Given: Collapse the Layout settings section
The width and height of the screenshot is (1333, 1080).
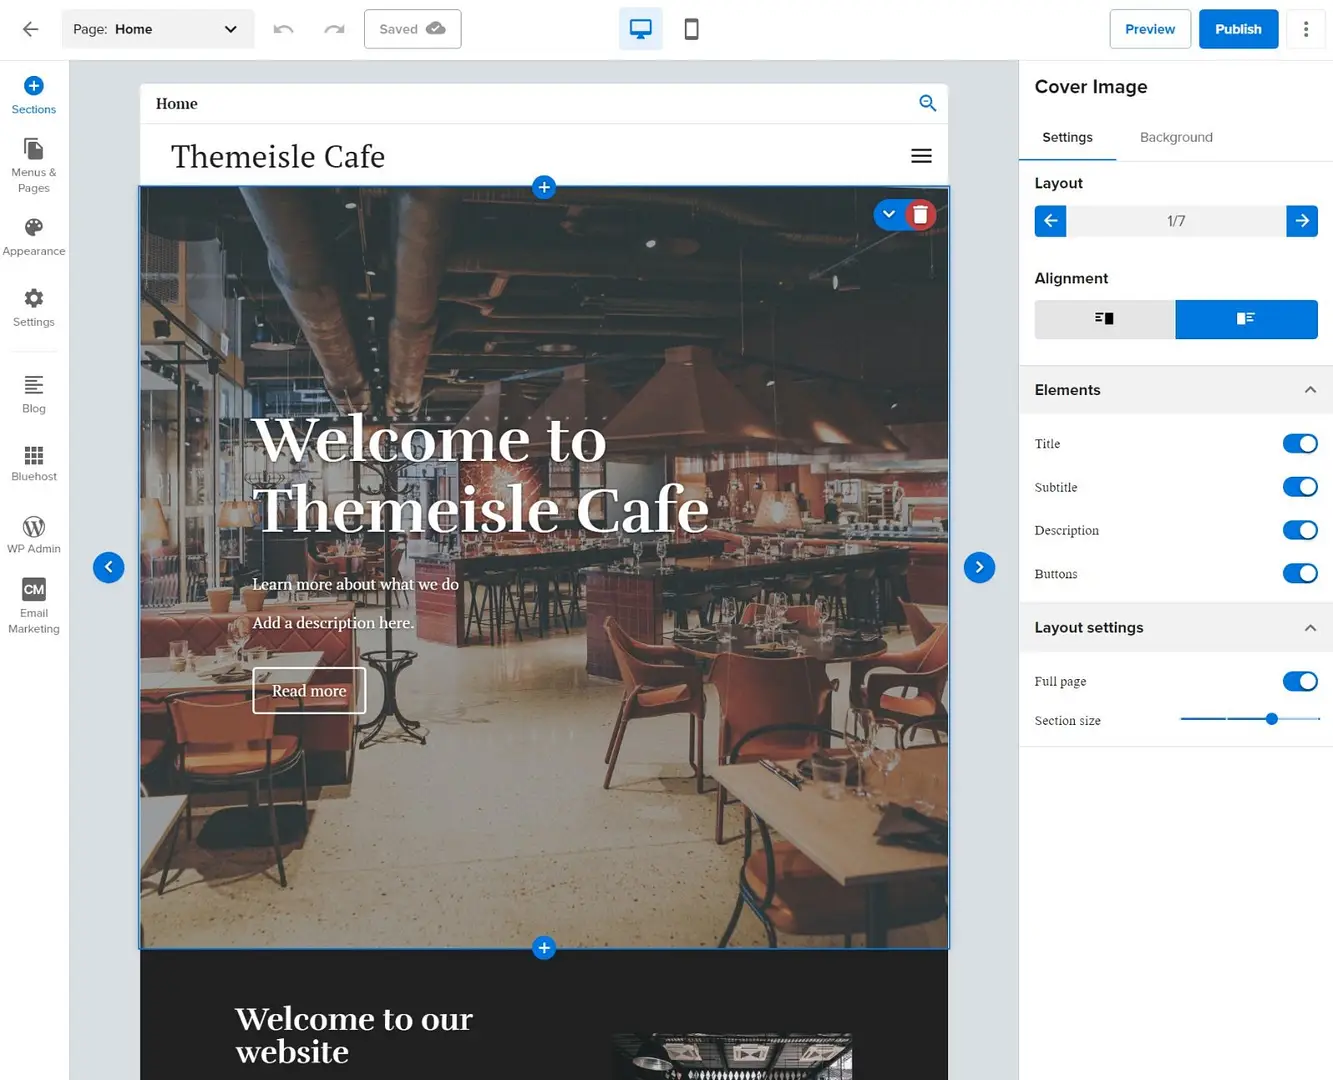Looking at the screenshot, I should click(1309, 628).
